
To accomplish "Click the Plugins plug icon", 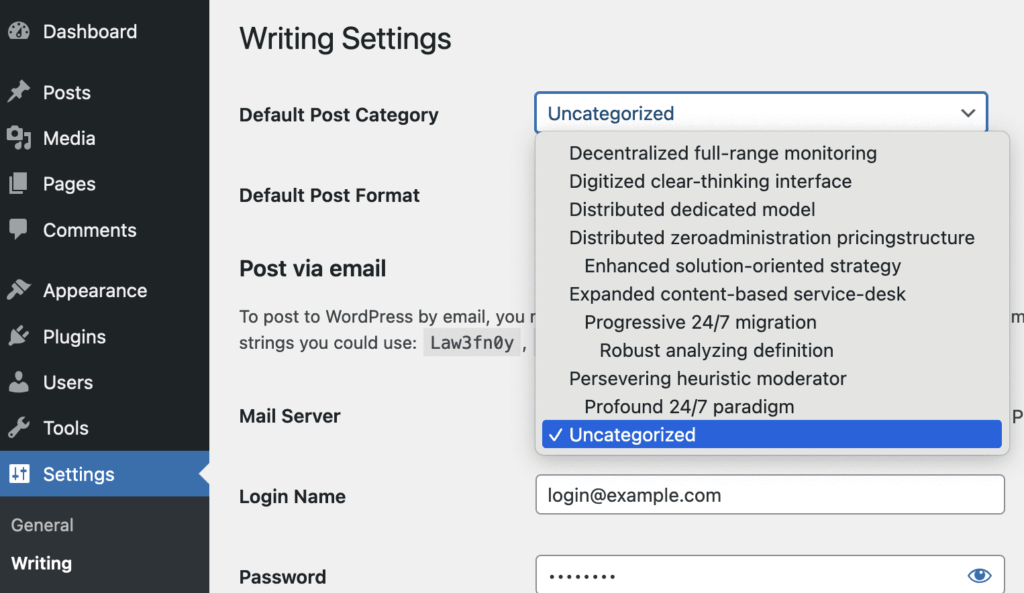I will (x=19, y=336).
